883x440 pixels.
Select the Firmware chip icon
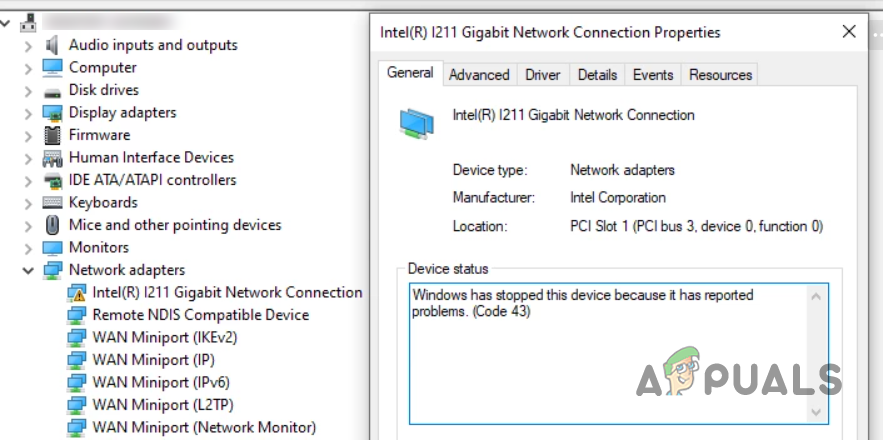[52, 135]
